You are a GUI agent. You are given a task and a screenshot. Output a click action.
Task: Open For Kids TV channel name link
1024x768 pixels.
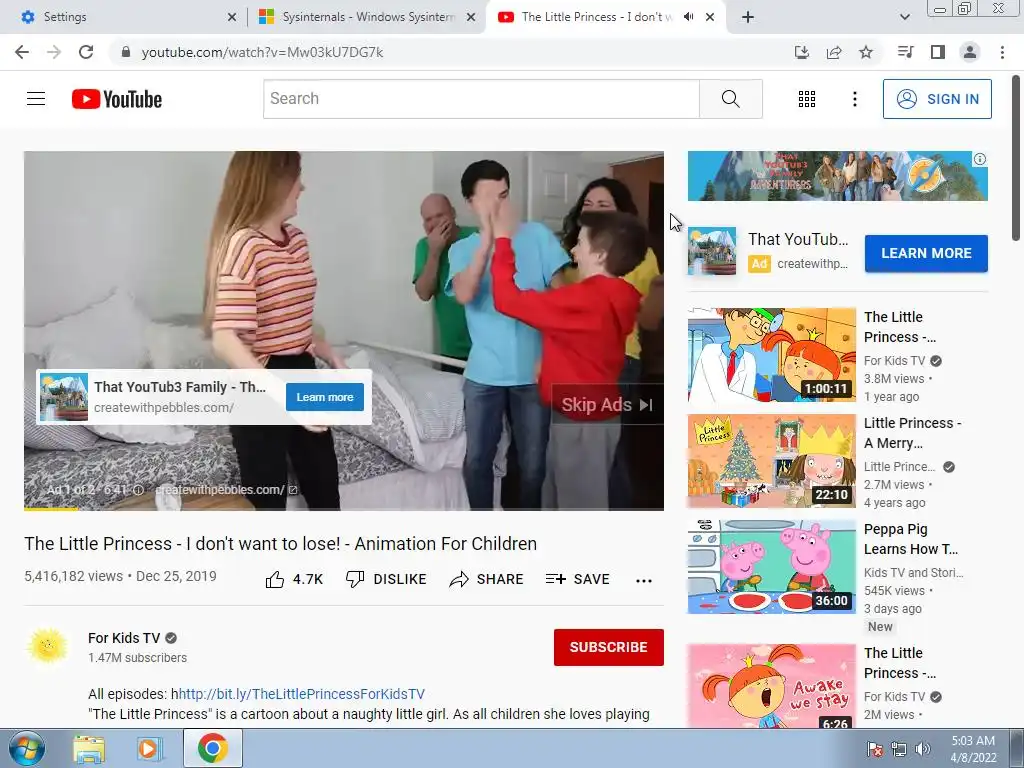coord(124,638)
